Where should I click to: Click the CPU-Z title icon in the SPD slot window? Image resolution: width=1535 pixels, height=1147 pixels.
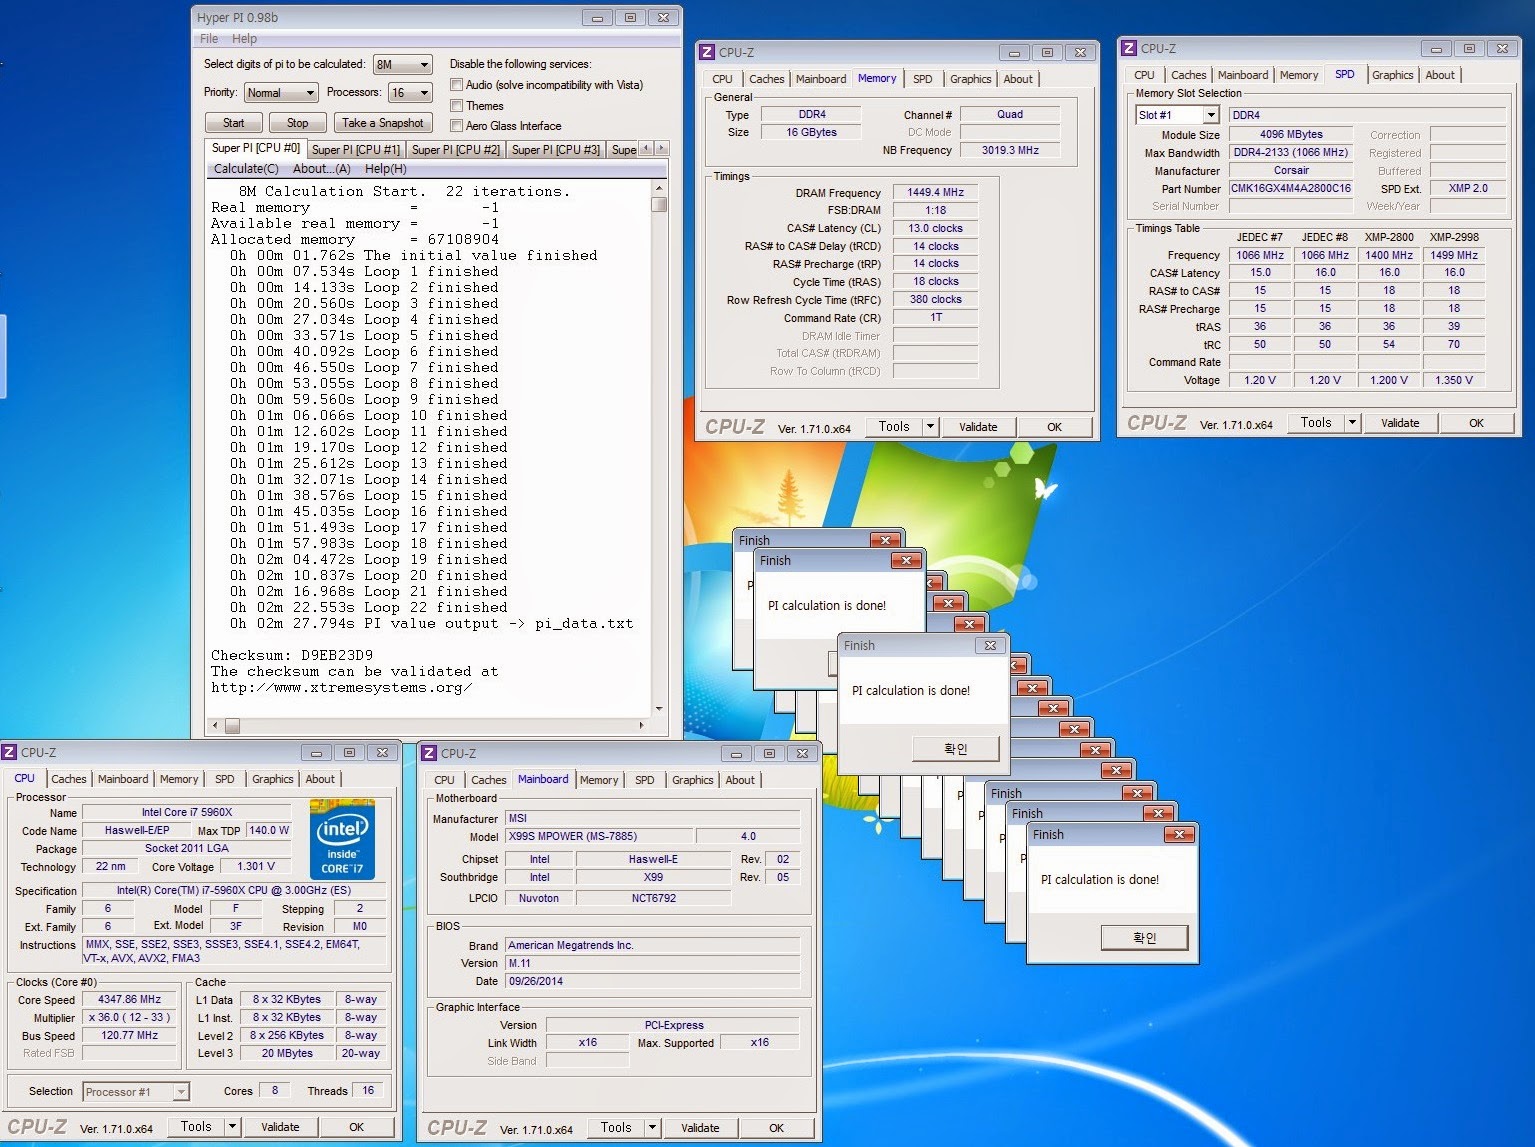[x=1129, y=48]
